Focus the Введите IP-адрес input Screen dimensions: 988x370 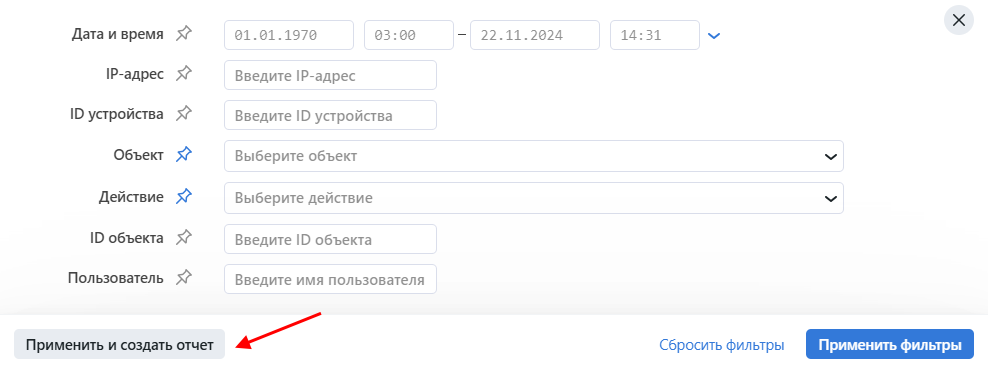point(330,75)
